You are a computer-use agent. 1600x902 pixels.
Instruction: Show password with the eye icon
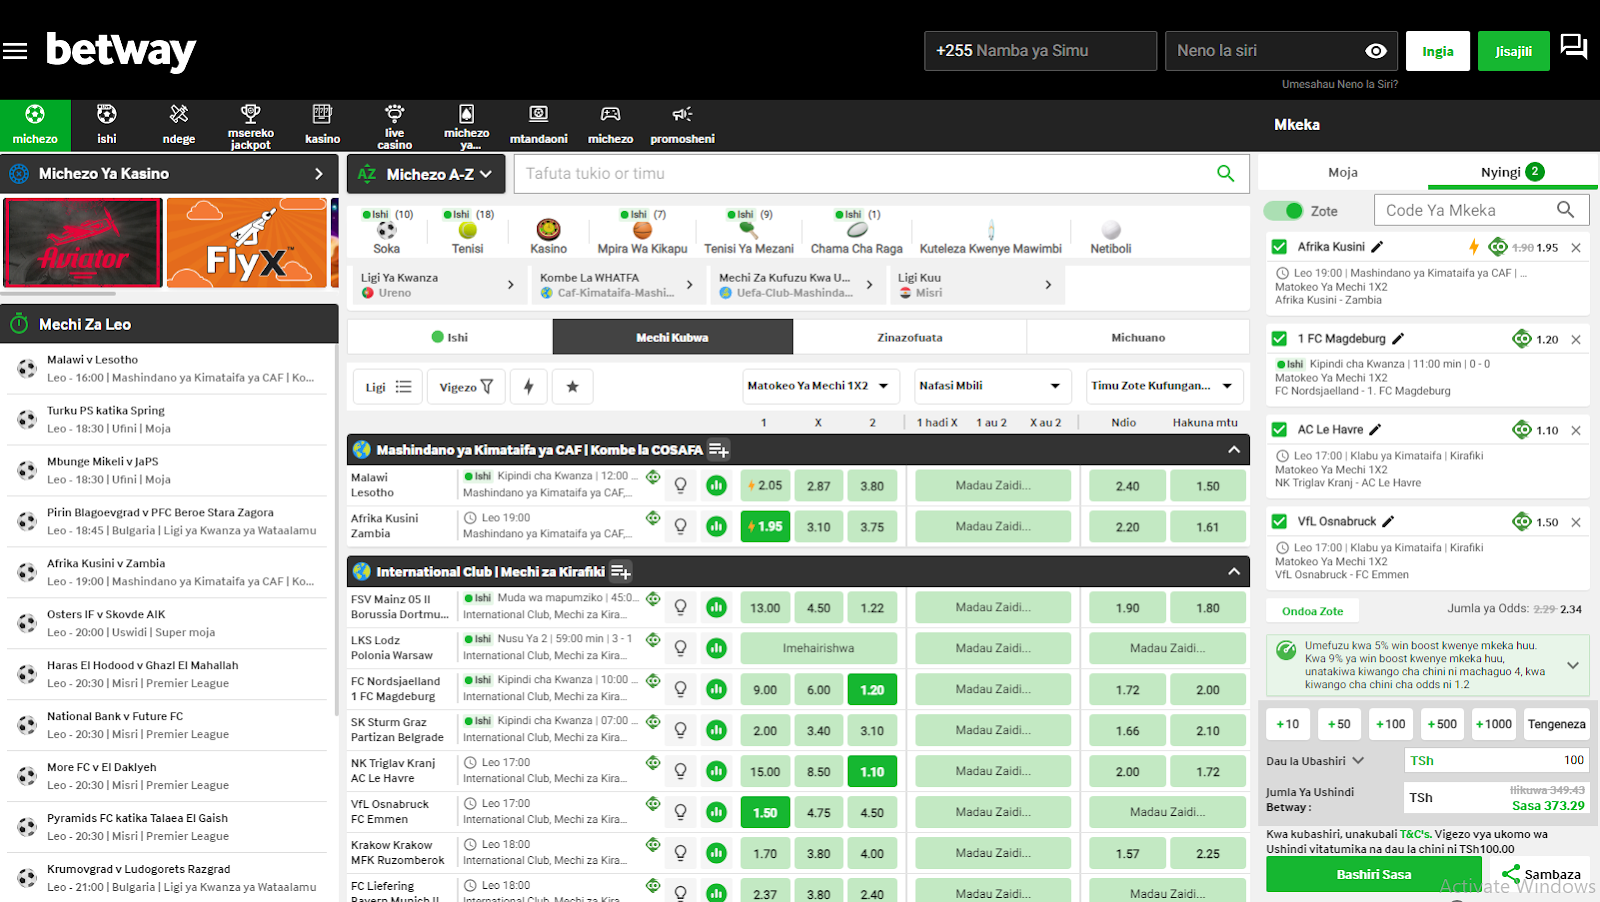(1376, 51)
